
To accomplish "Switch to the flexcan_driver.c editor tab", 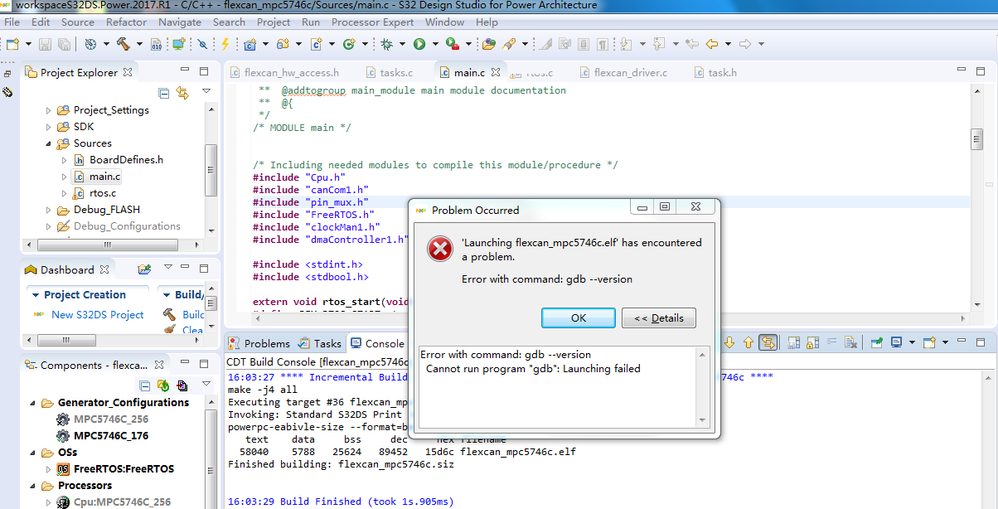I will tap(624, 73).
